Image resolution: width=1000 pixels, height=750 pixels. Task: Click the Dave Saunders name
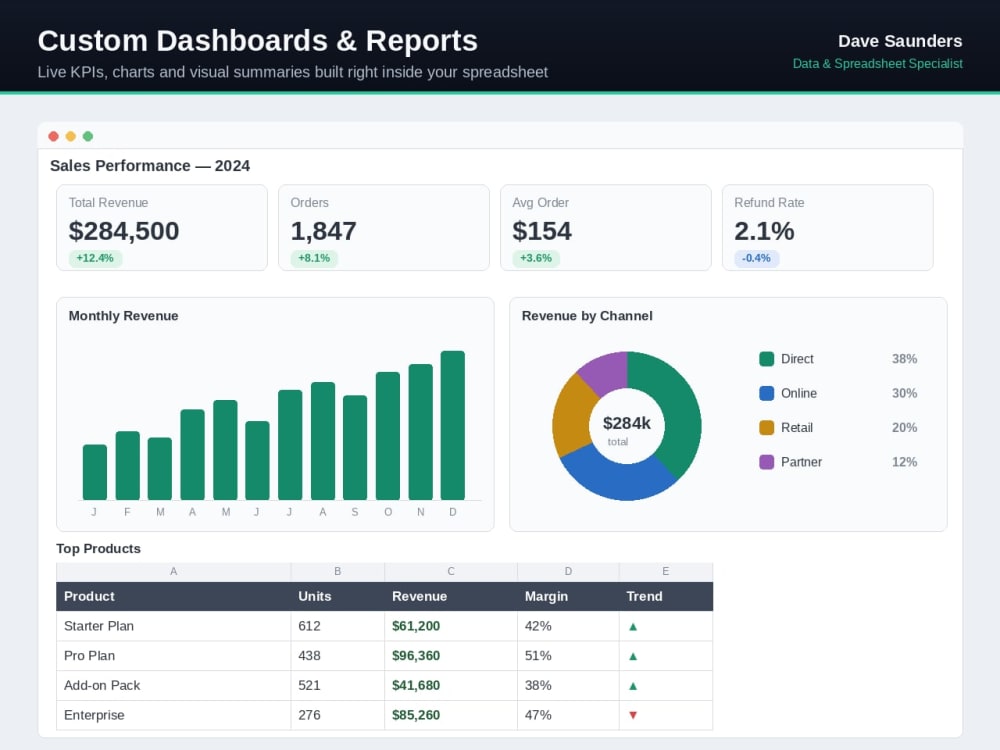pos(900,41)
